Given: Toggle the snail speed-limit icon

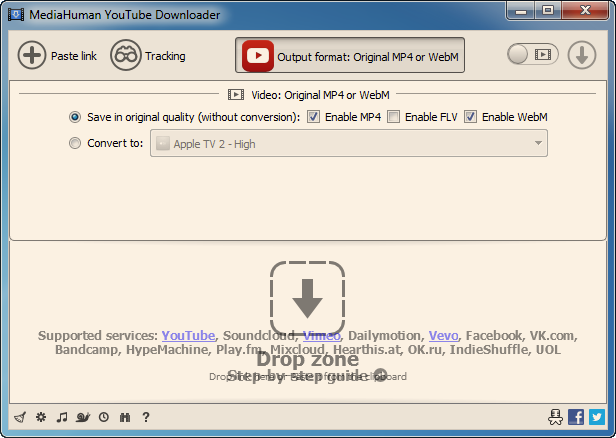Looking at the screenshot, I should 83,417.
